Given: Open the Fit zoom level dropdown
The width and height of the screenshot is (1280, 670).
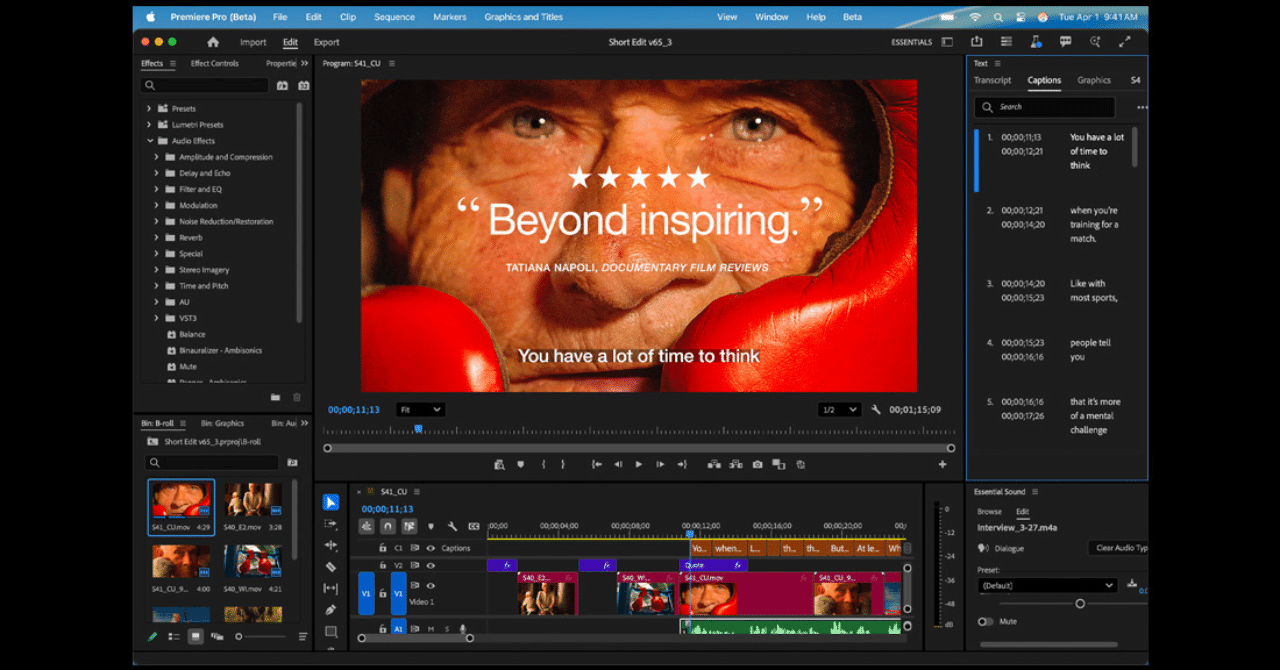Looking at the screenshot, I should click(x=420, y=410).
